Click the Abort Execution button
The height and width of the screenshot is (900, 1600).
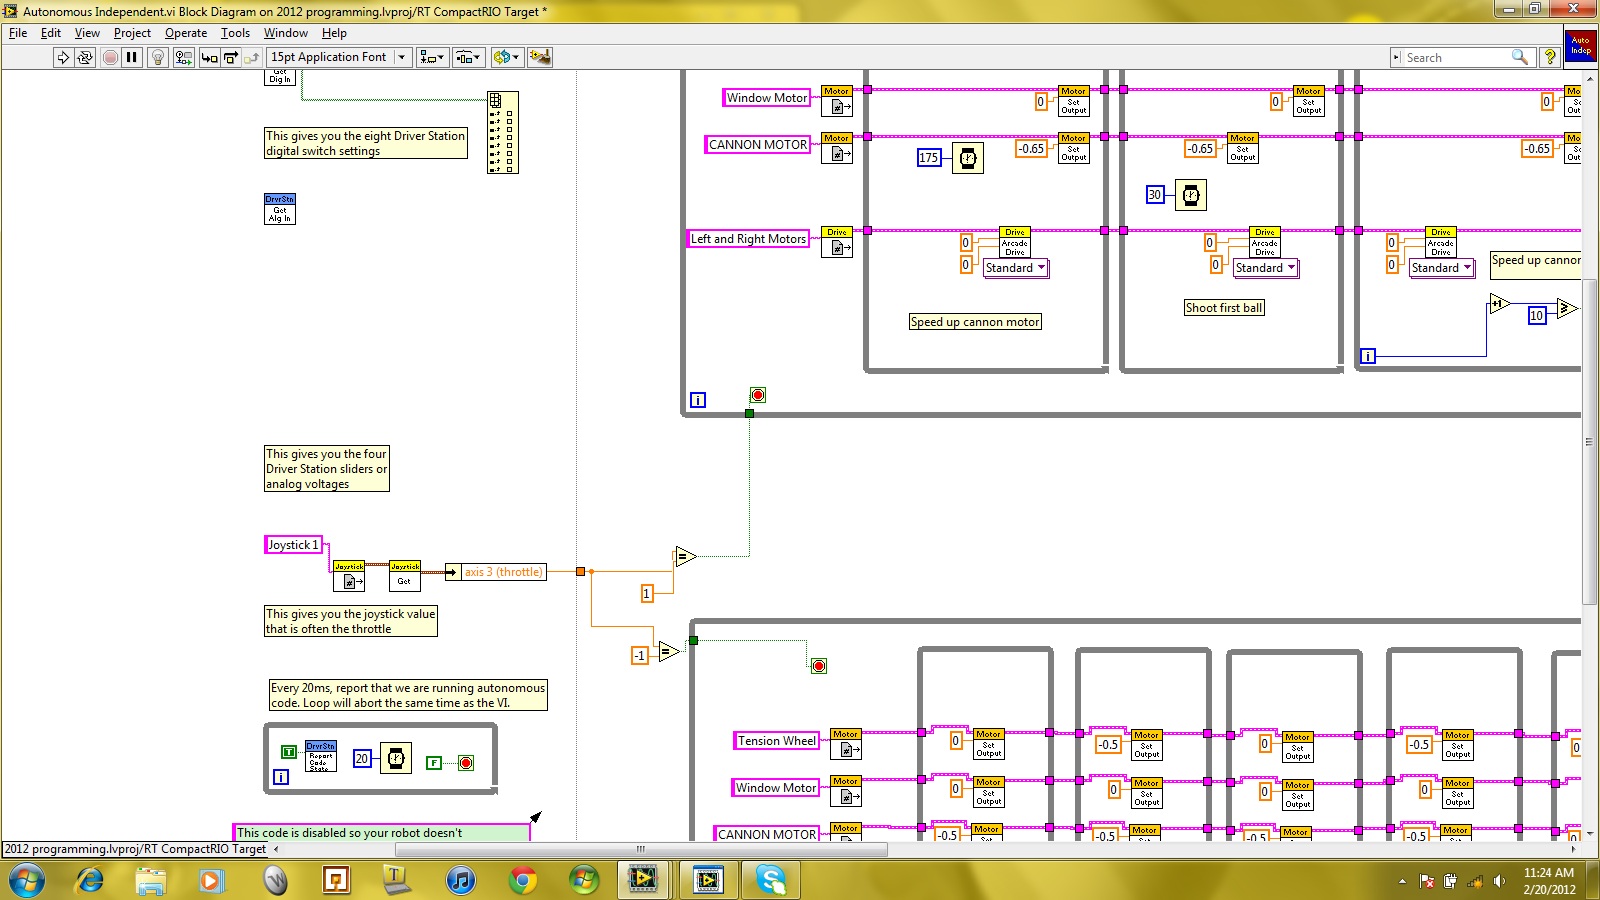[x=110, y=57]
